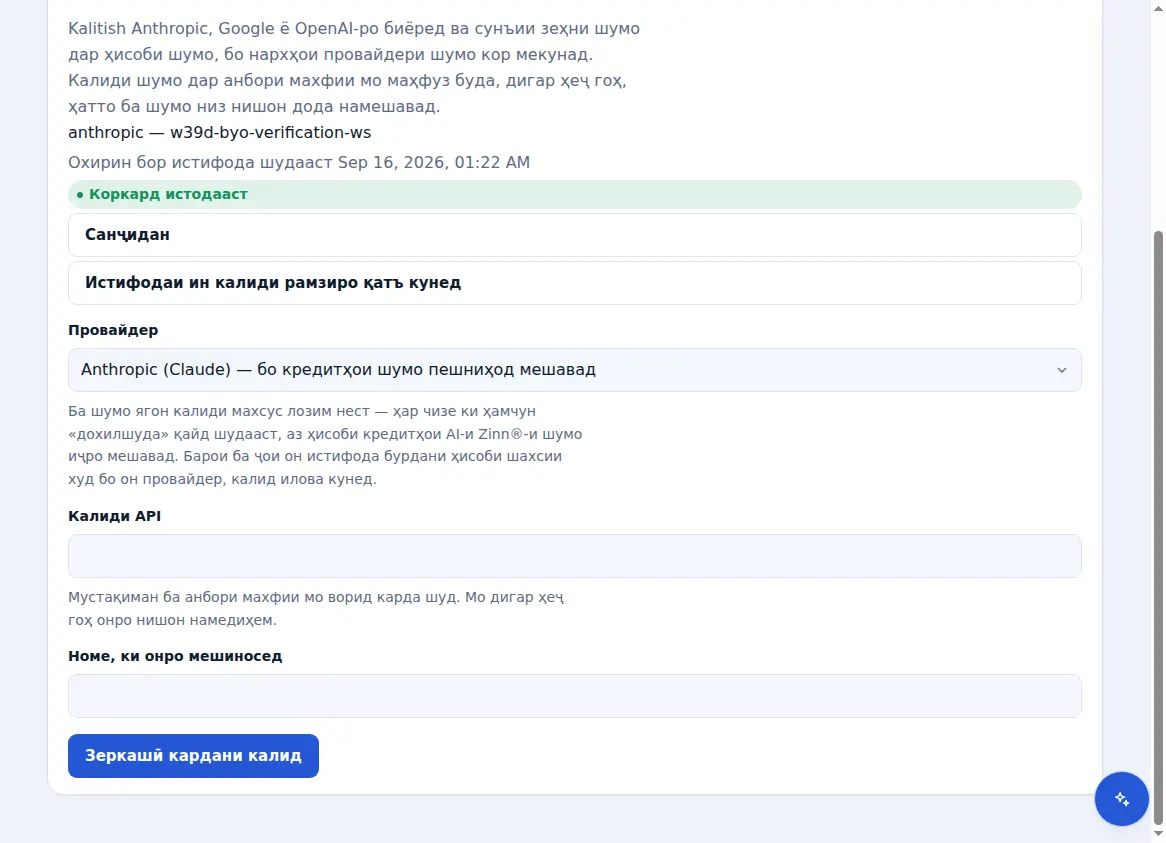
Task: Click the Номе, ки онро мешиносед label
Action: [x=175, y=656]
